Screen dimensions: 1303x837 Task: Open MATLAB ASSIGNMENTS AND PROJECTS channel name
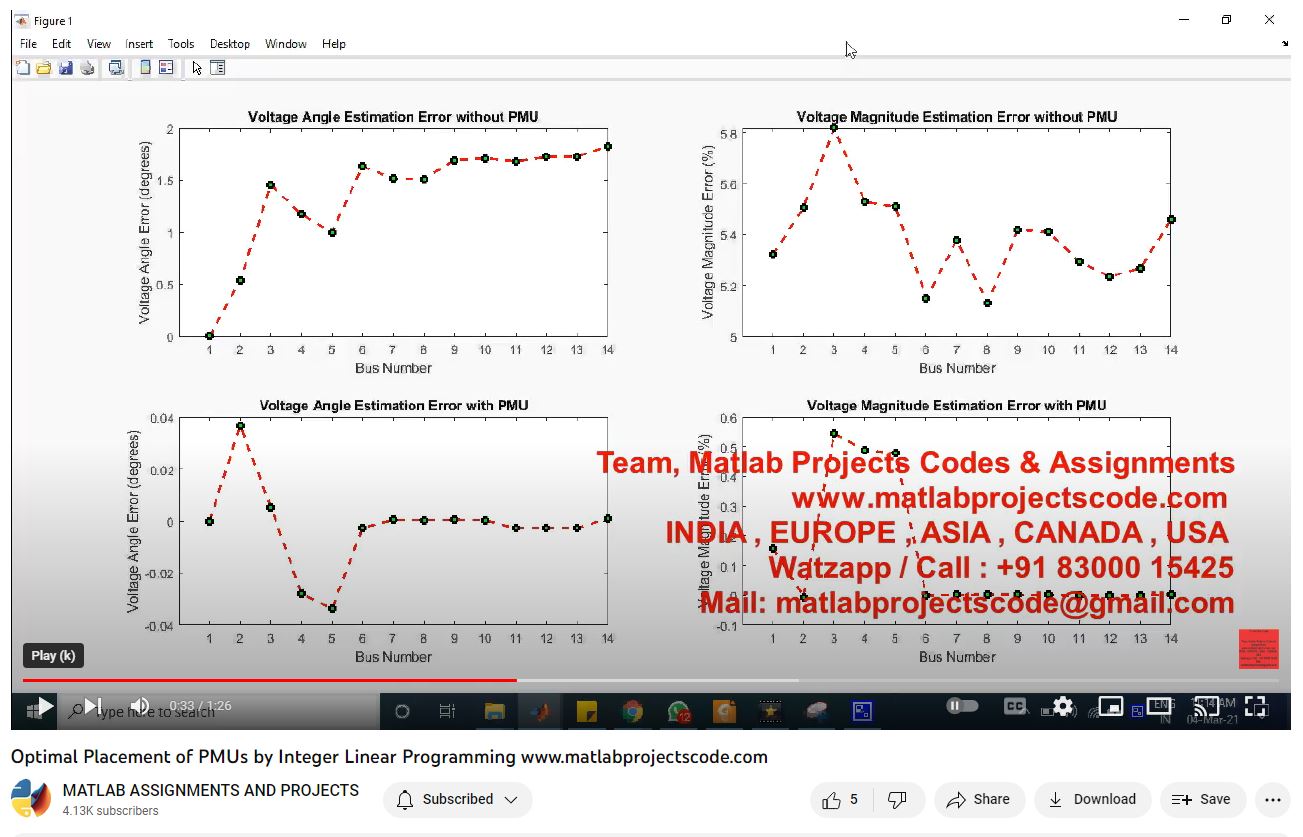click(211, 790)
